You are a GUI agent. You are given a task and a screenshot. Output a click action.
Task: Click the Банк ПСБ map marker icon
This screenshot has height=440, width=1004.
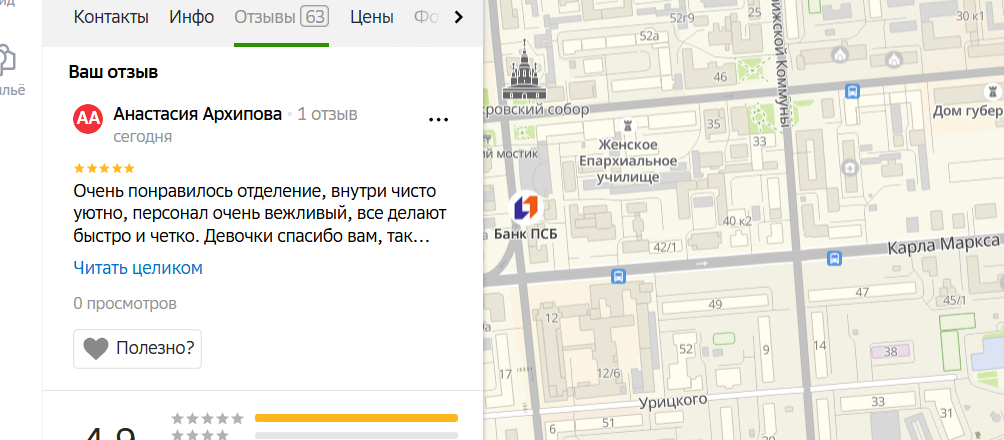526,208
